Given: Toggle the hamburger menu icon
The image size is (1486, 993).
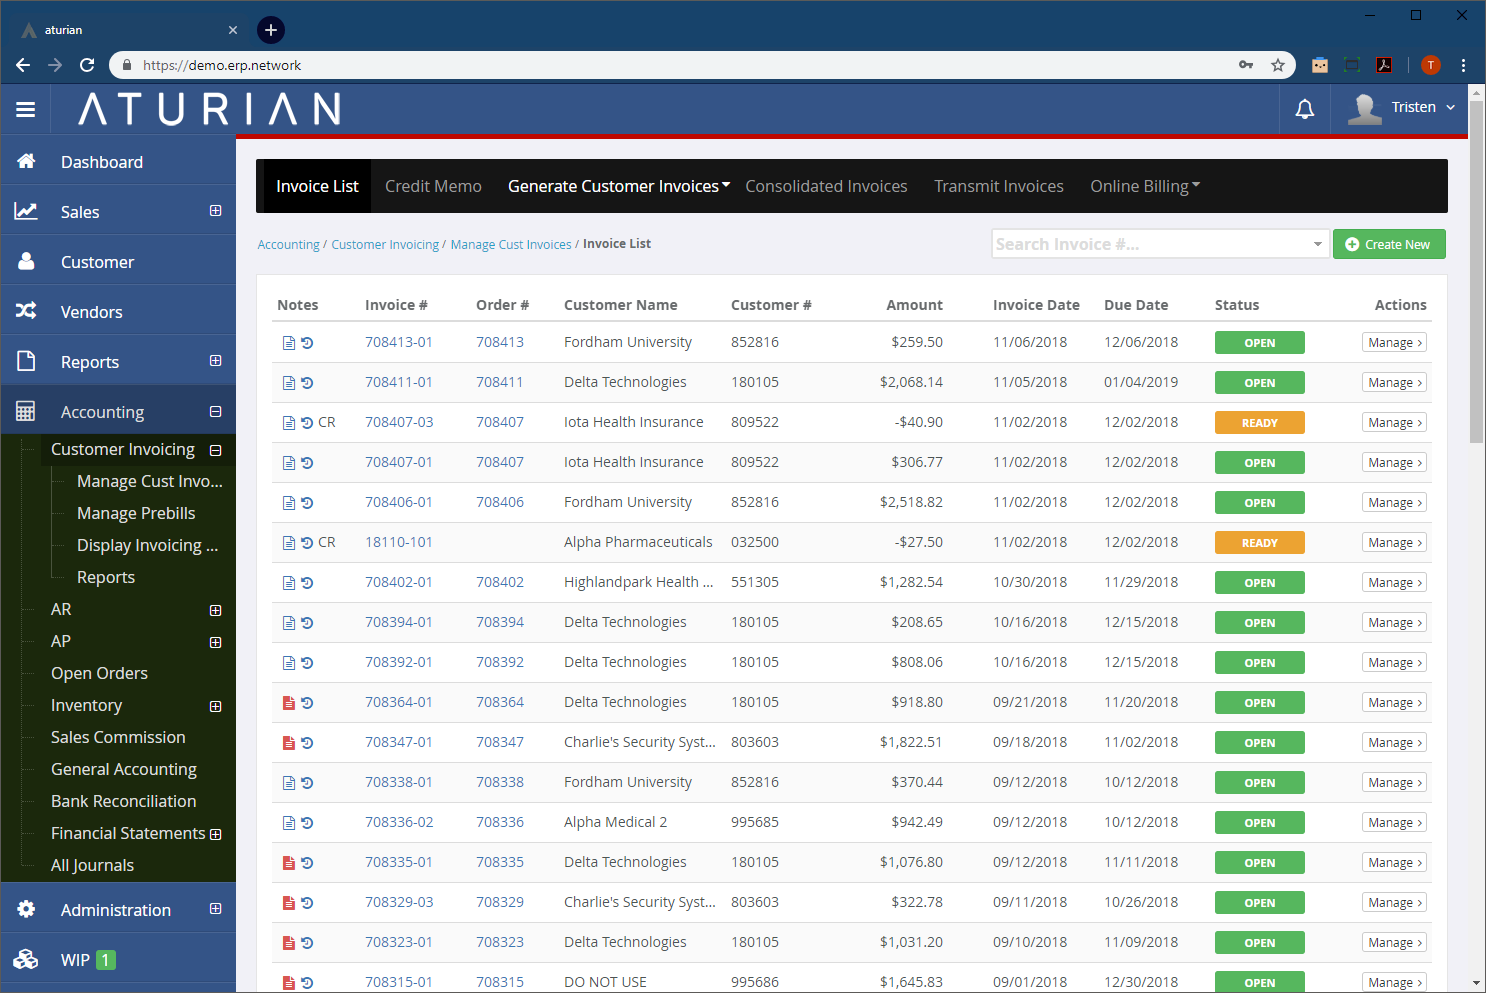Looking at the screenshot, I should click(26, 109).
